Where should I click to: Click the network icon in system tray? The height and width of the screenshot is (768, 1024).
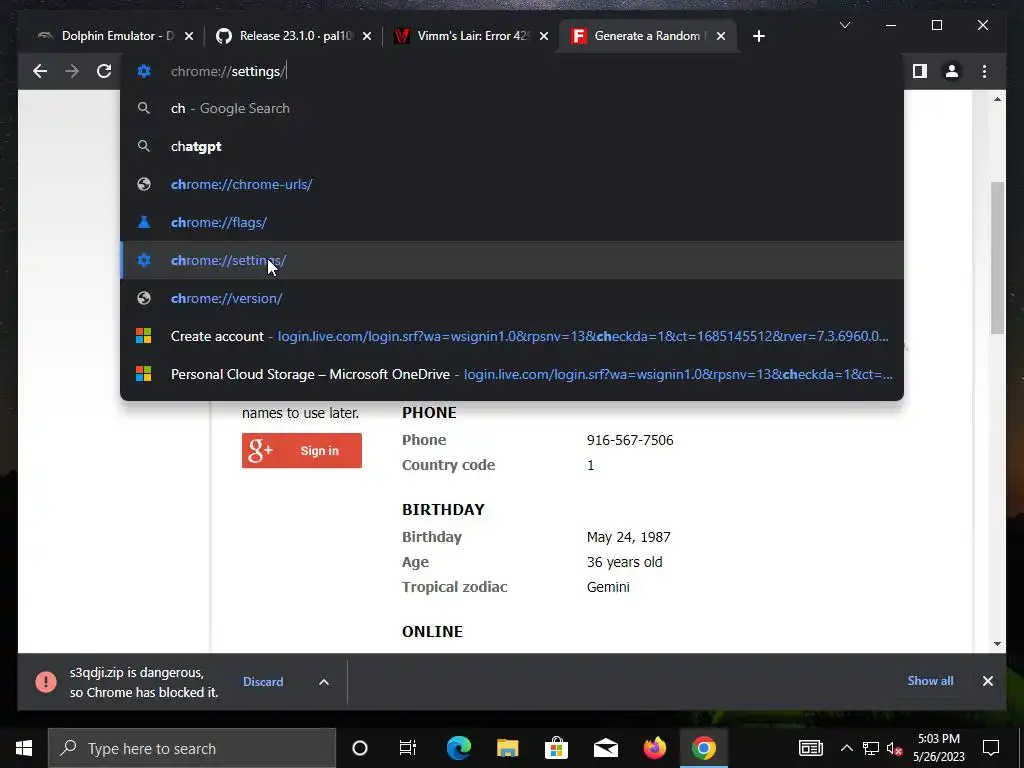pyautogui.click(x=871, y=748)
